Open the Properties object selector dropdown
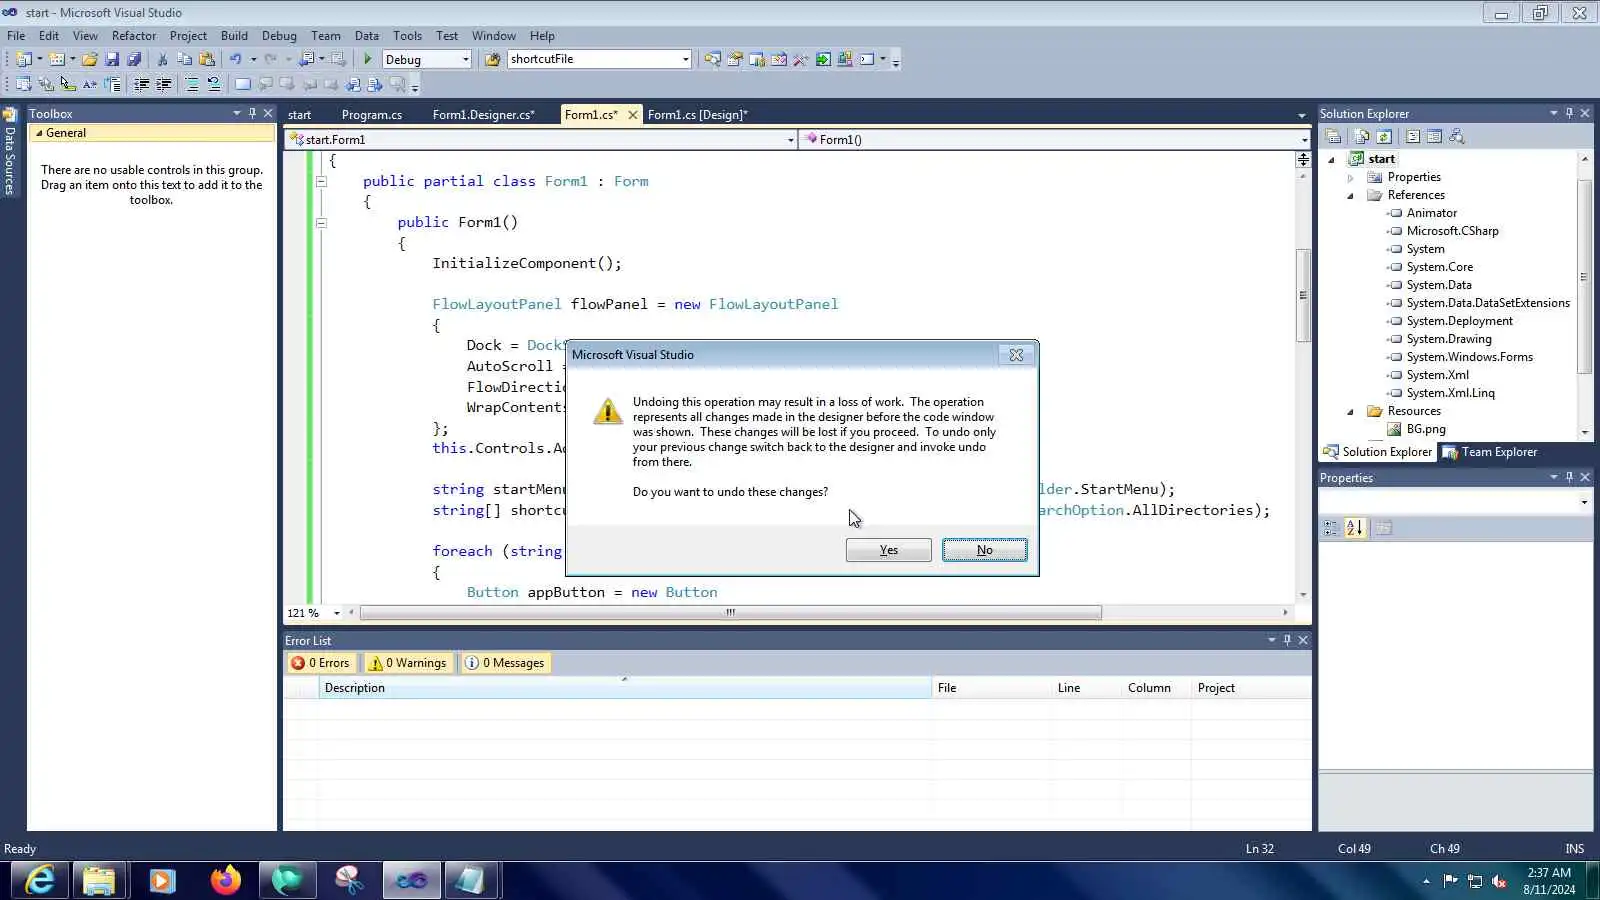The image size is (1600, 900). tap(1584, 502)
